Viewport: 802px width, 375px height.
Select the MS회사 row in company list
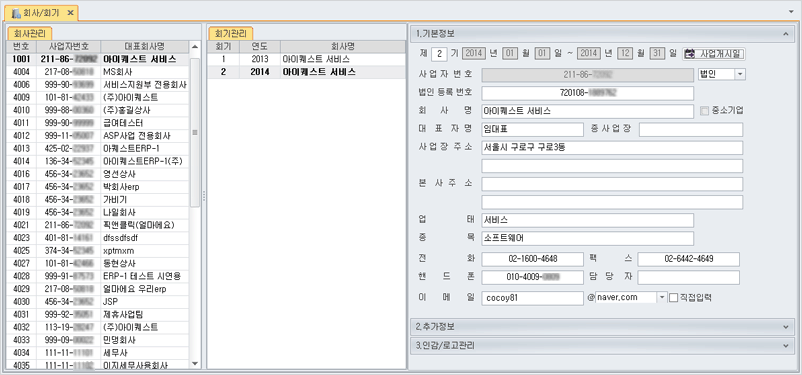coord(98,72)
